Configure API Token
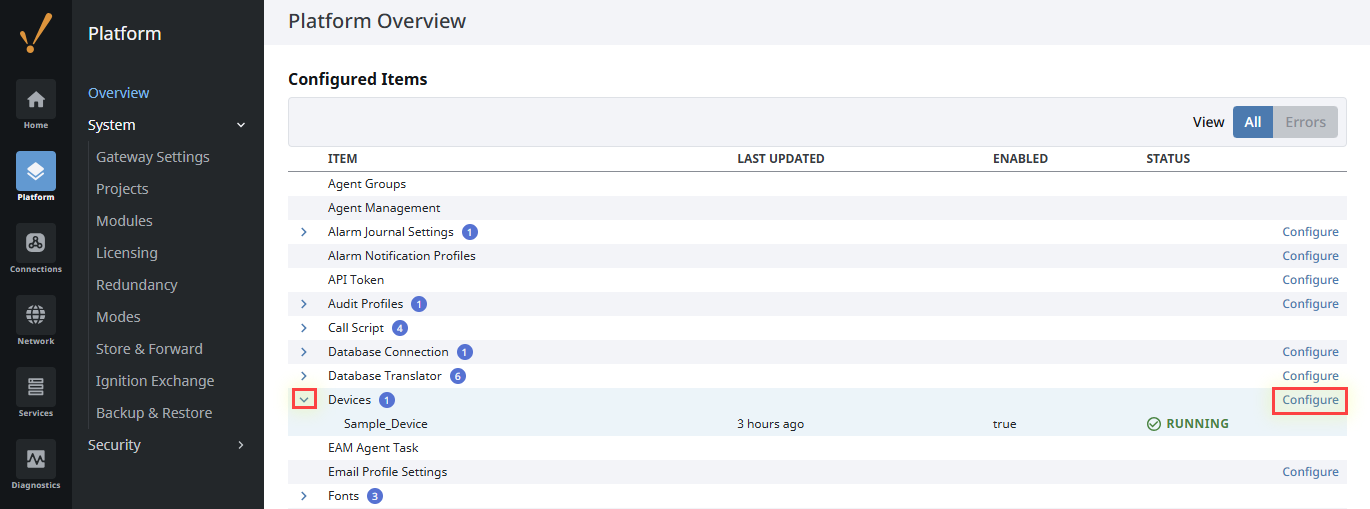 [x=1310, y=280]
